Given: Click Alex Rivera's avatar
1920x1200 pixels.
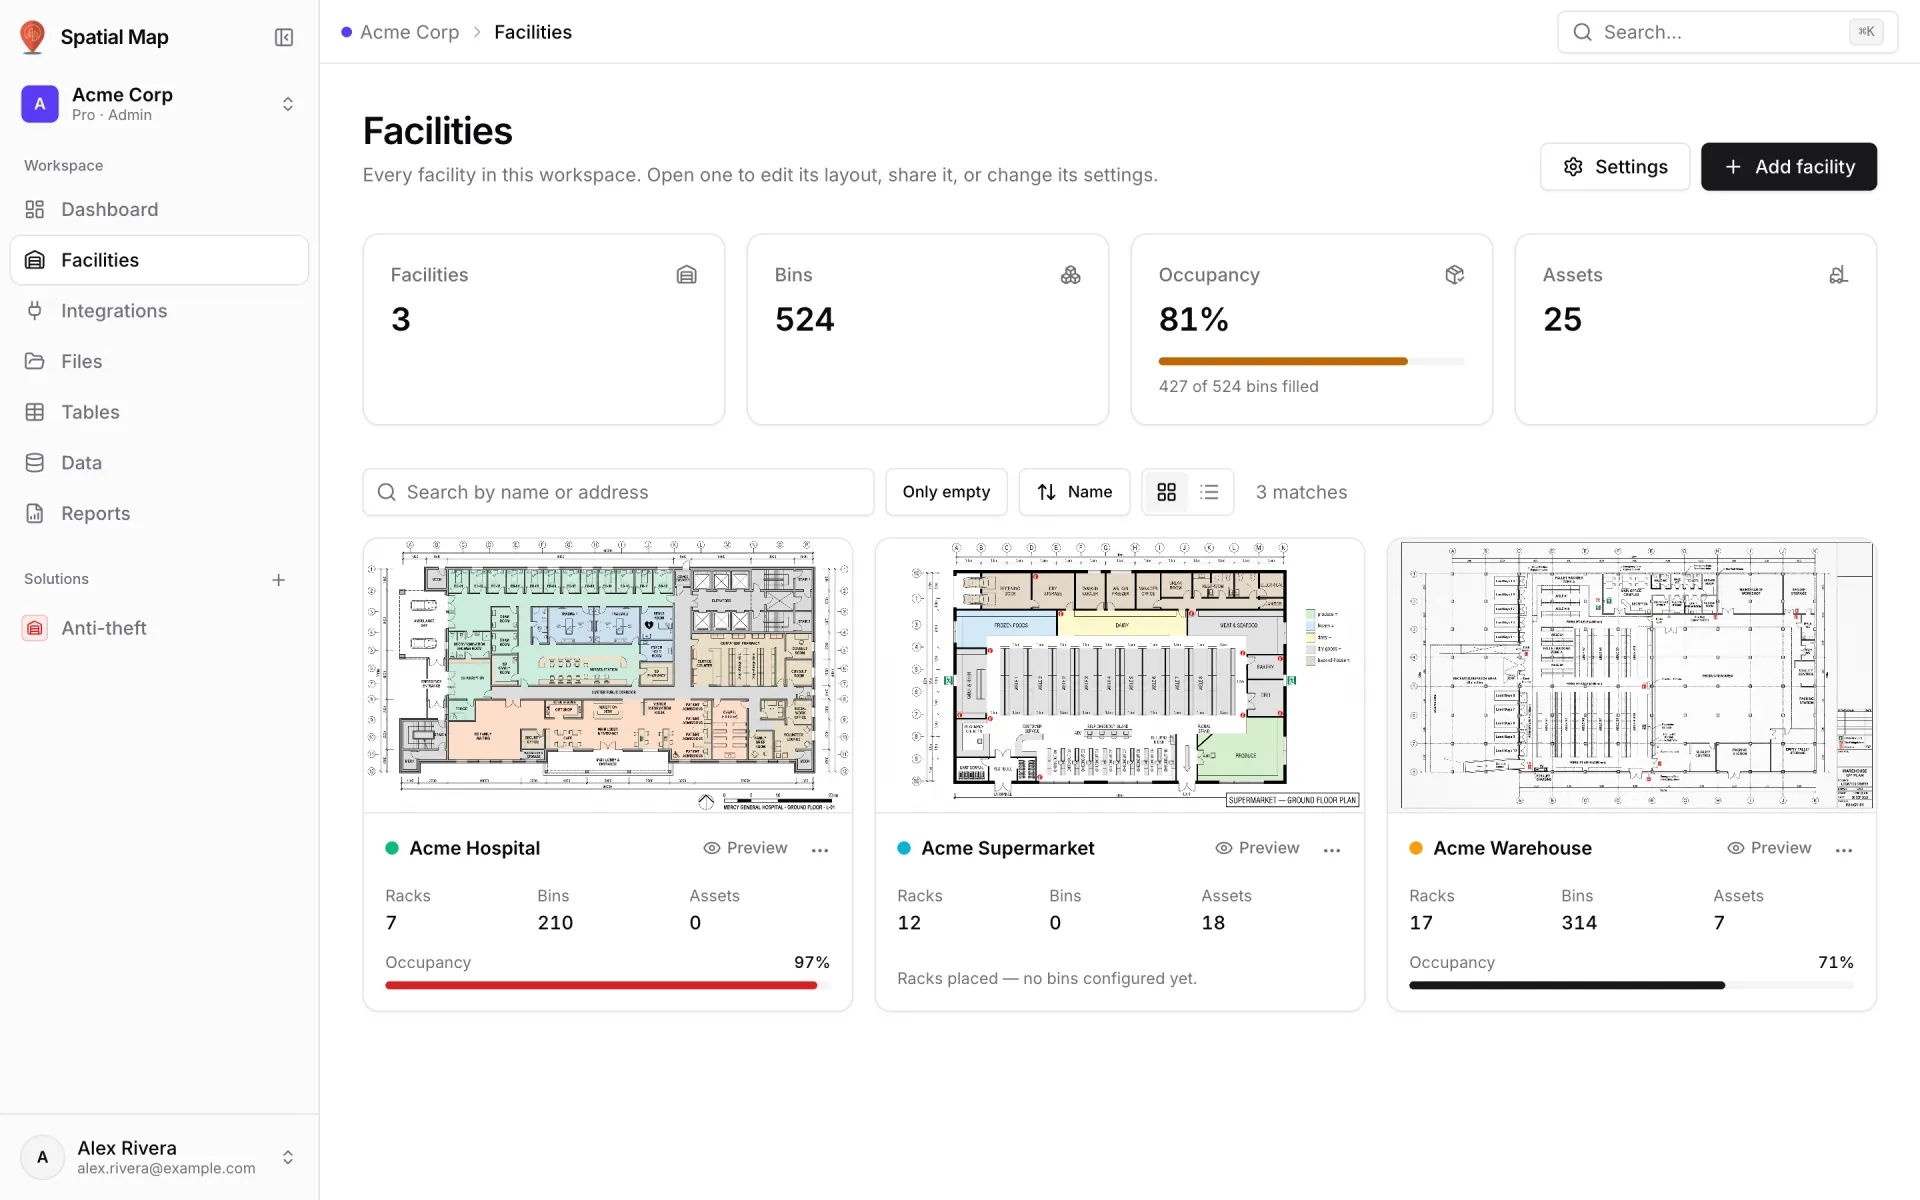Looking at the screenshot, I should point(43,1157).
